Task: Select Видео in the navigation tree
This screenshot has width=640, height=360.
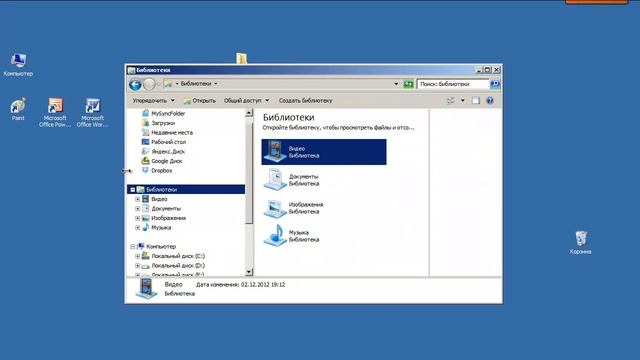Action: click(159, 199)
